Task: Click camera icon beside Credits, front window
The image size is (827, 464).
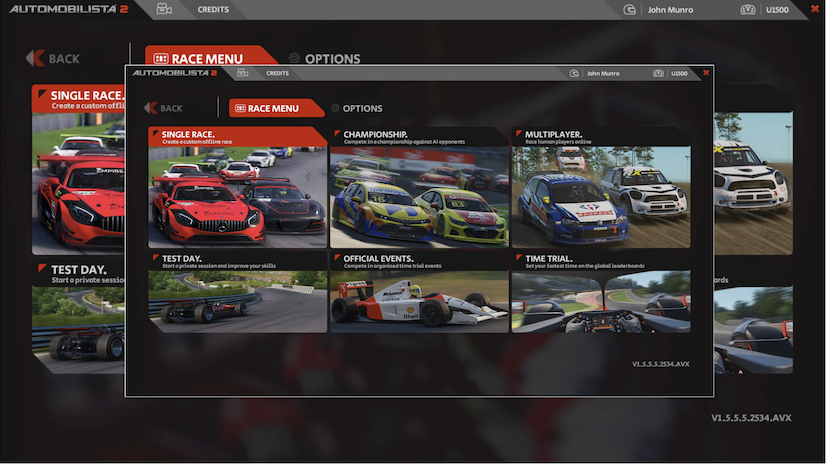Action: click(242, 73)
